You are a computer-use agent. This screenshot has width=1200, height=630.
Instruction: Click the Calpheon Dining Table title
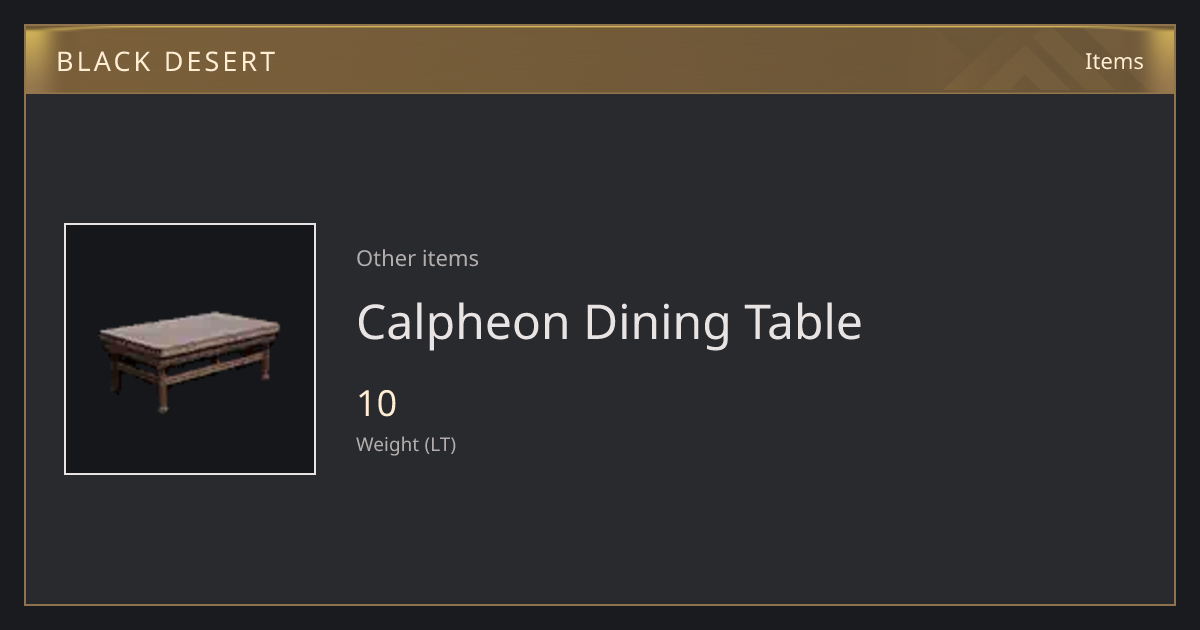point(609,322)
